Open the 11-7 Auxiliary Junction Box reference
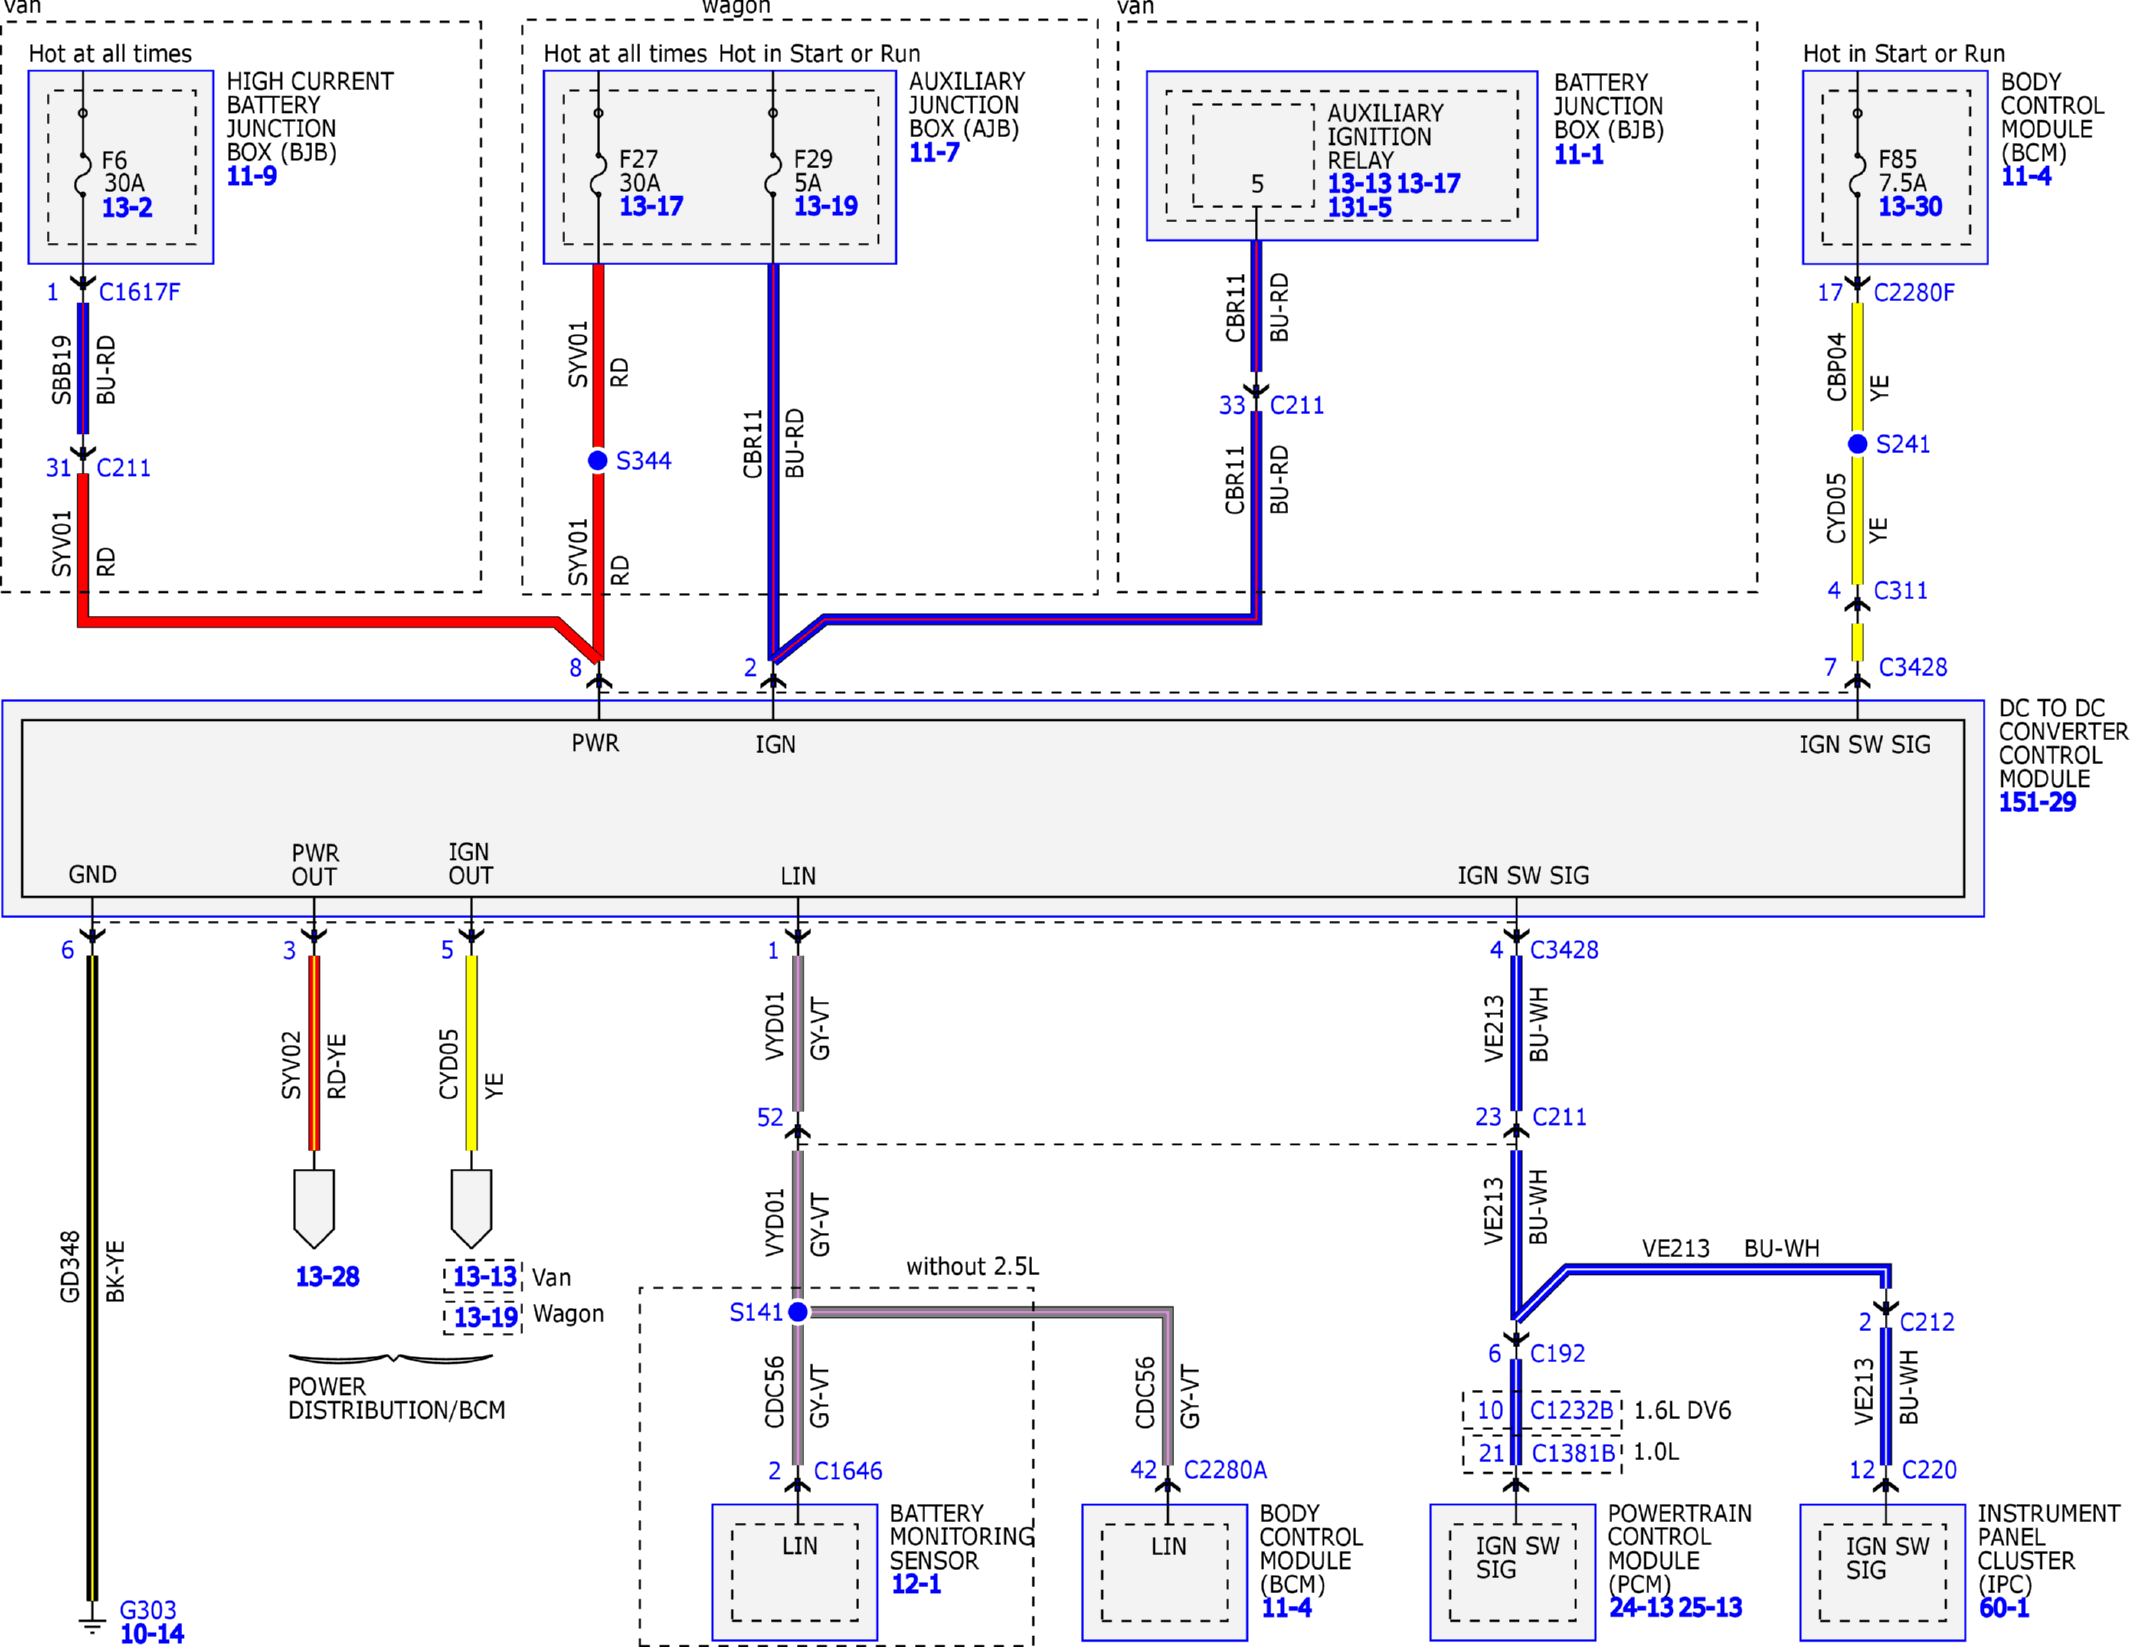The image size is (2130, 1647). pyautogui.click(x=934, y=153)
